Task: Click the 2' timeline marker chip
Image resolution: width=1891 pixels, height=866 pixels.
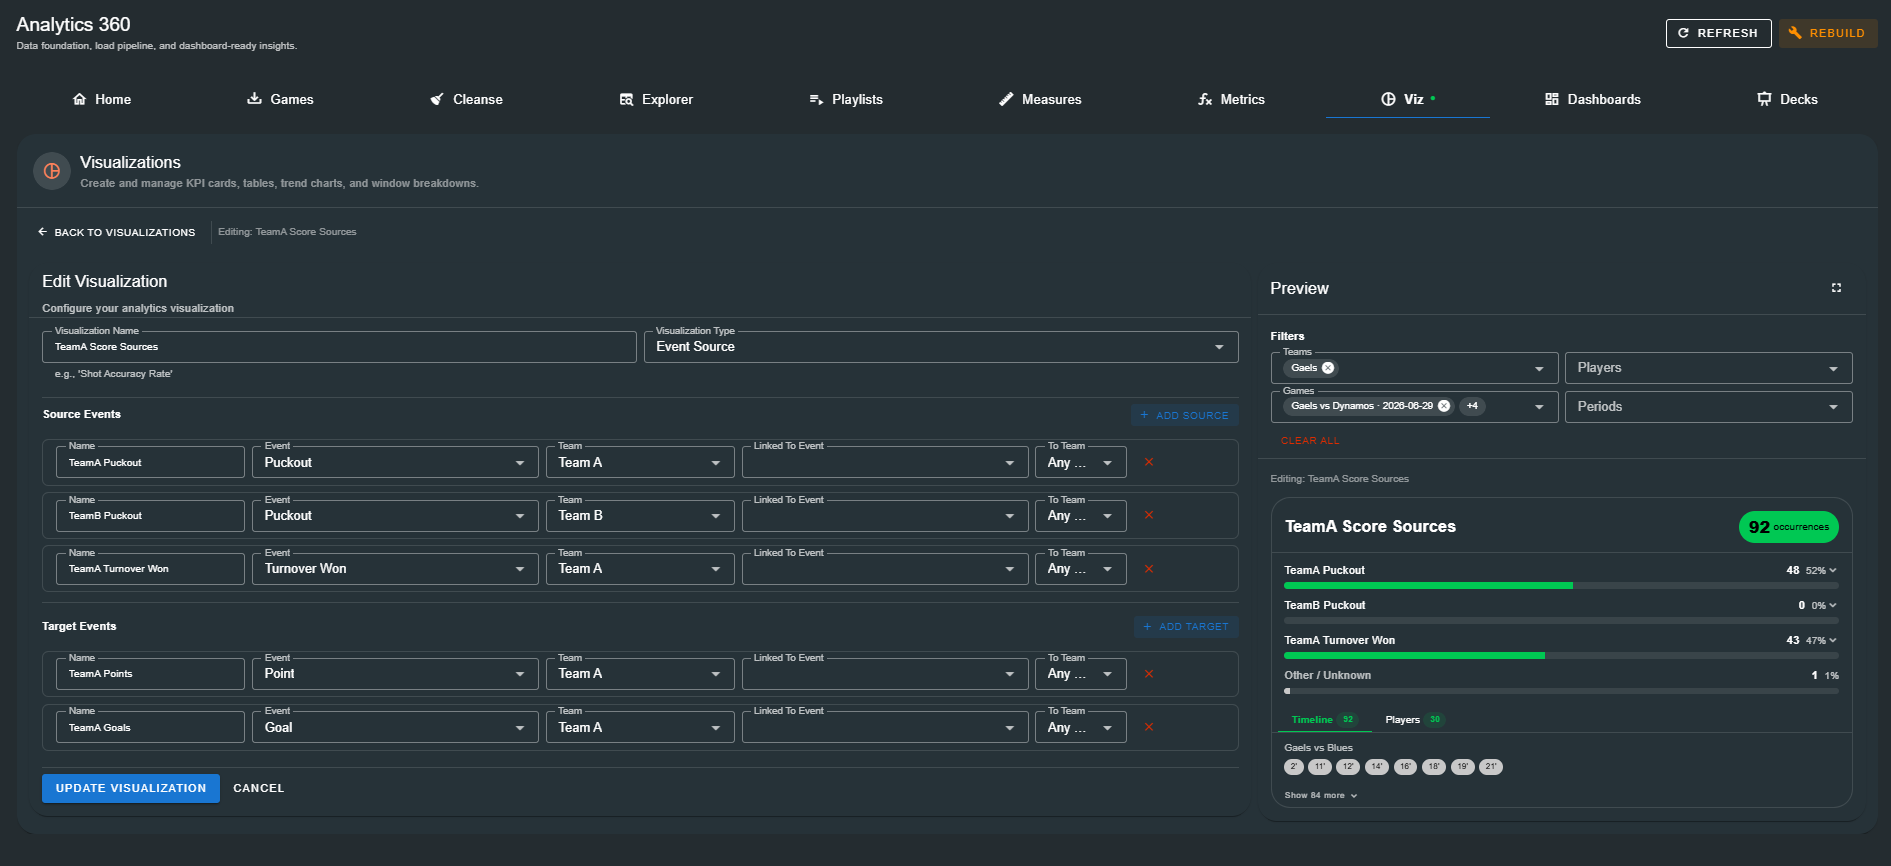Action: point(1294,767)
